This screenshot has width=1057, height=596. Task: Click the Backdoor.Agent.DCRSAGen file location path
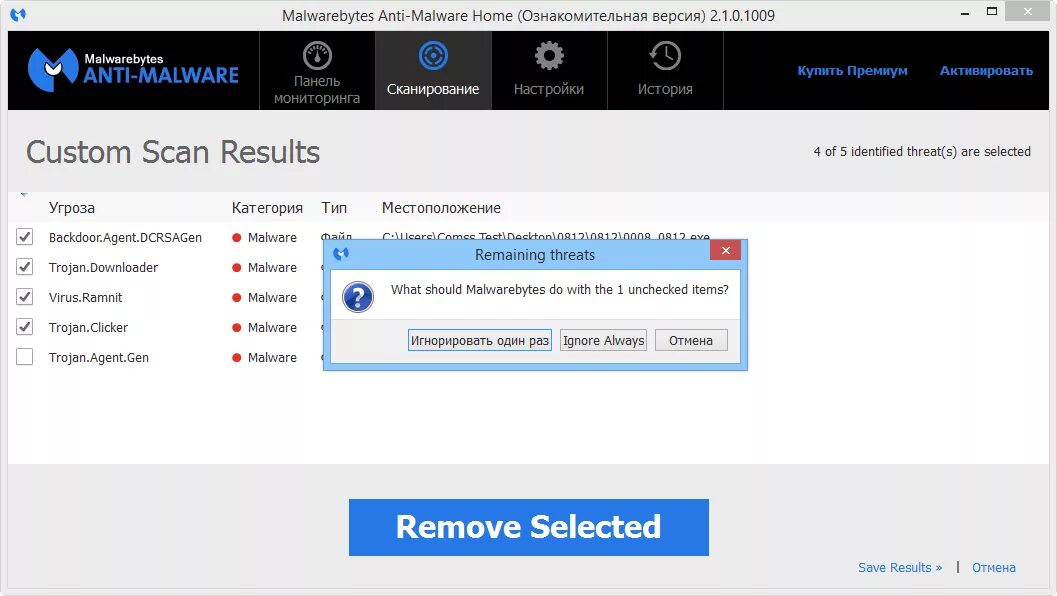(545, 236)
